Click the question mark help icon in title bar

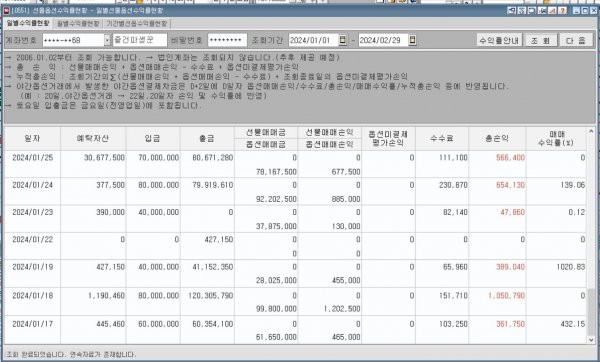(x=562, y=11)
